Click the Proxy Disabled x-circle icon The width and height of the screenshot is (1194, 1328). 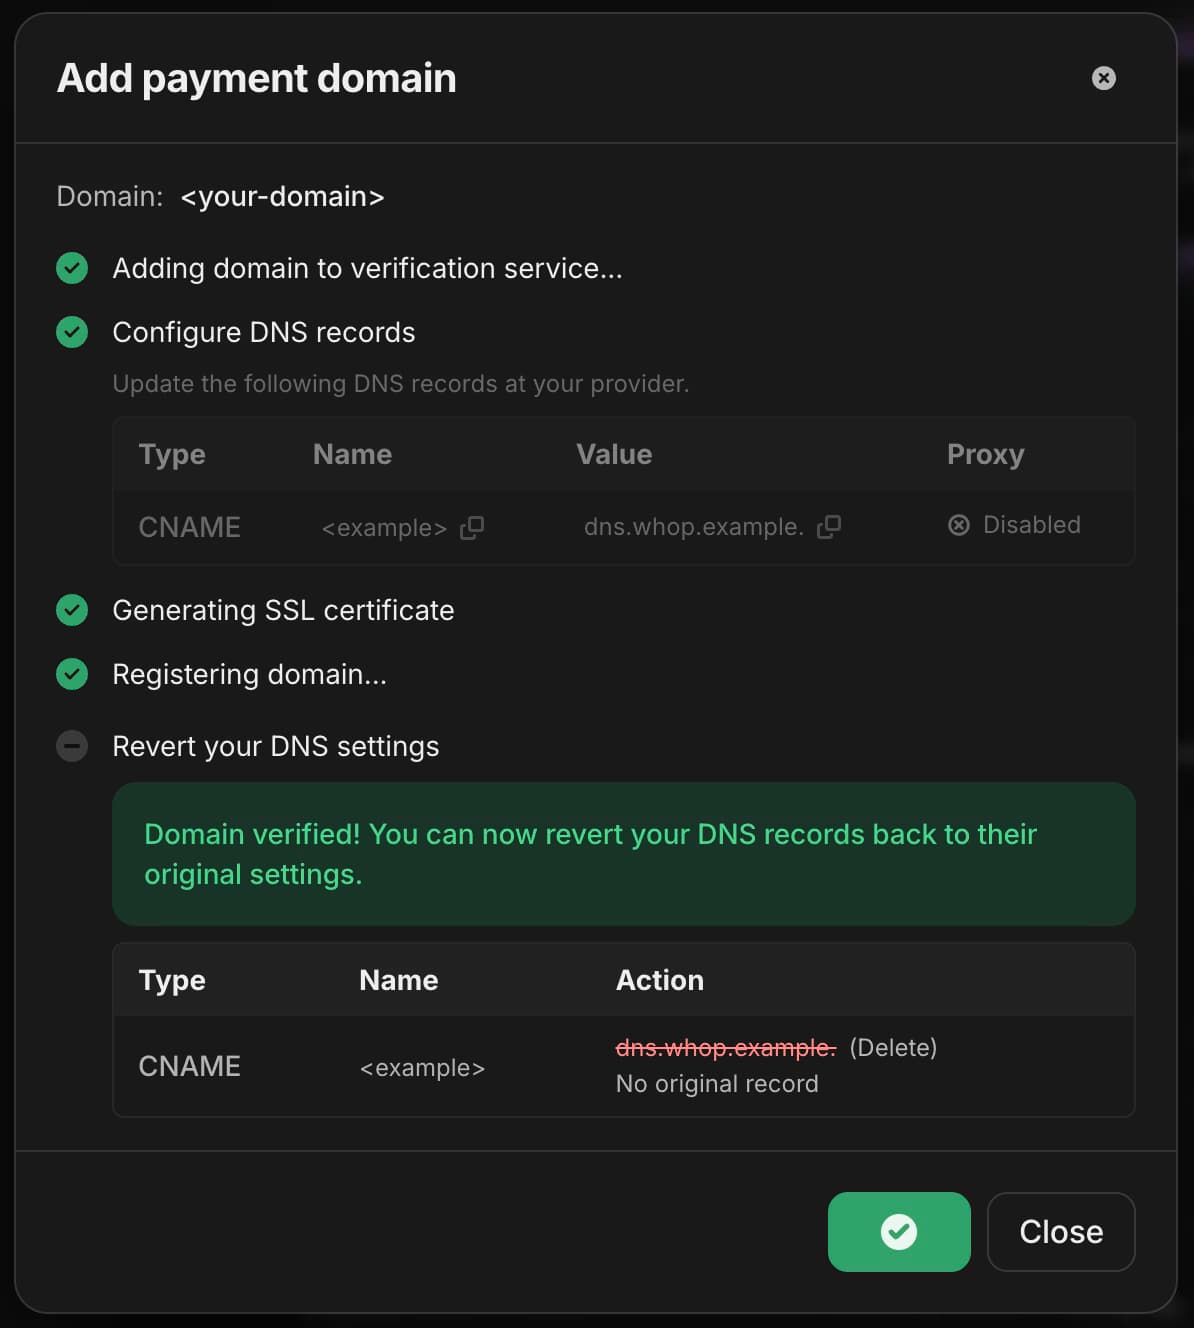pyautogui.click(x=959, y=525)
